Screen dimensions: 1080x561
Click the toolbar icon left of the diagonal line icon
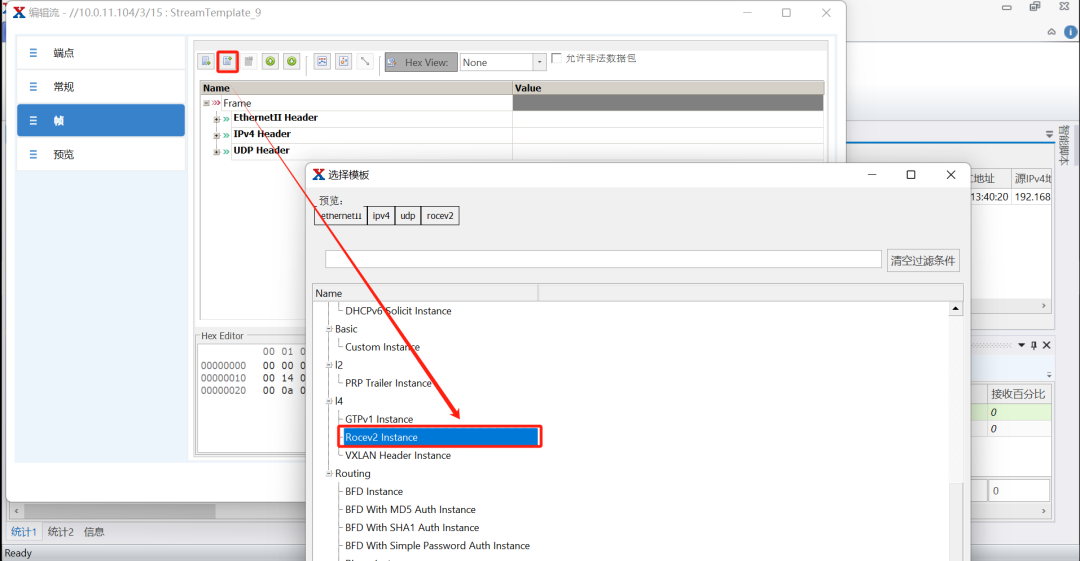click(343, 62)
